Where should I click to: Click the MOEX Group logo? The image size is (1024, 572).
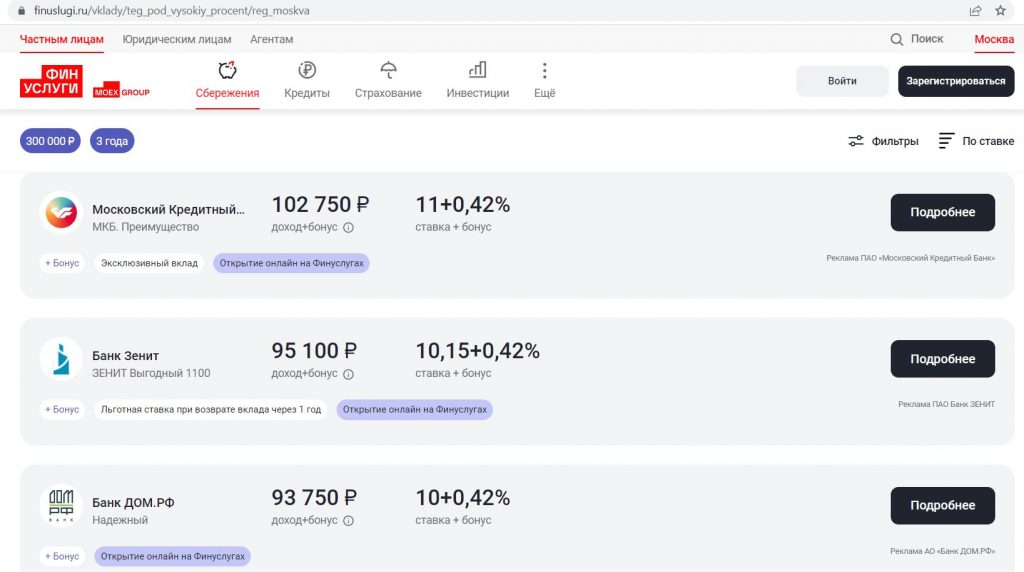tap(121, 92)
